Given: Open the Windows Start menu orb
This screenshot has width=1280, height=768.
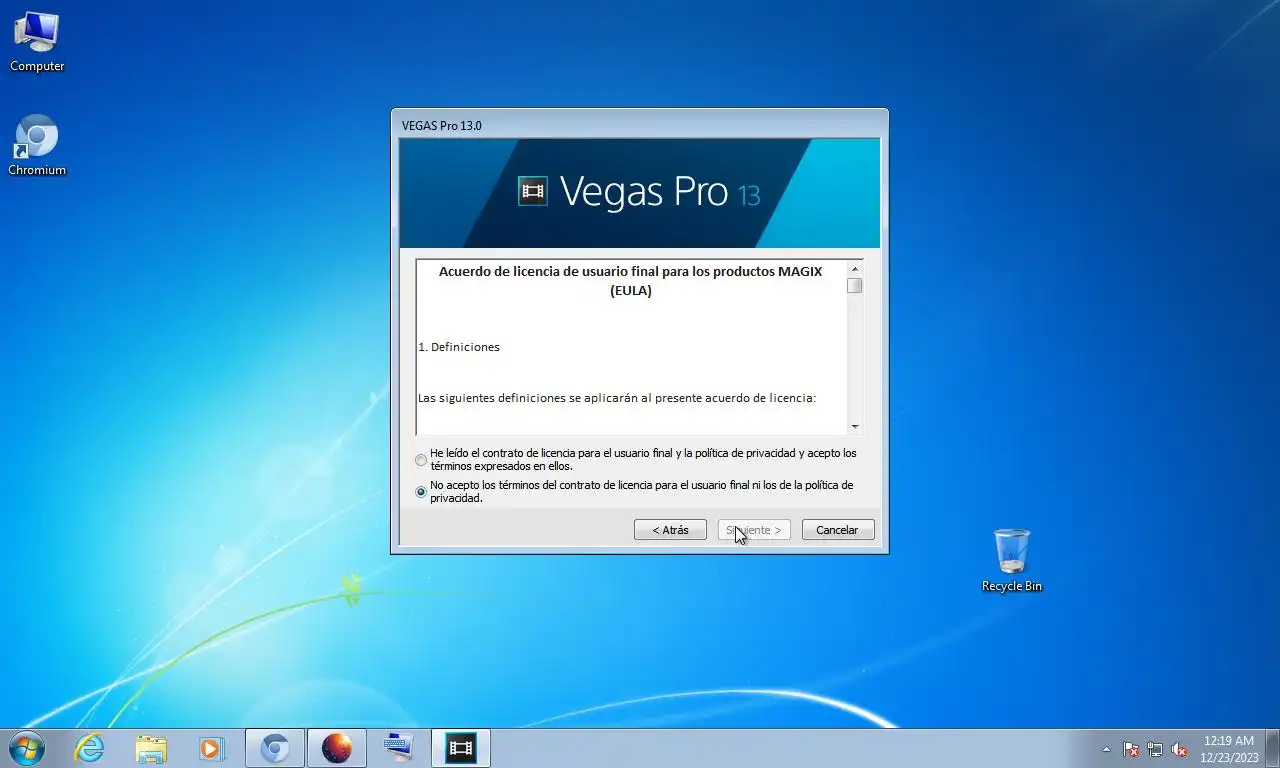Looking at the screenshot, I should [26, 748].
